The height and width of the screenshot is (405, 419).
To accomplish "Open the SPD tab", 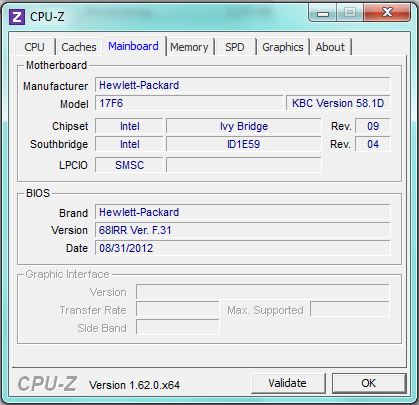I will pos(235,47).
